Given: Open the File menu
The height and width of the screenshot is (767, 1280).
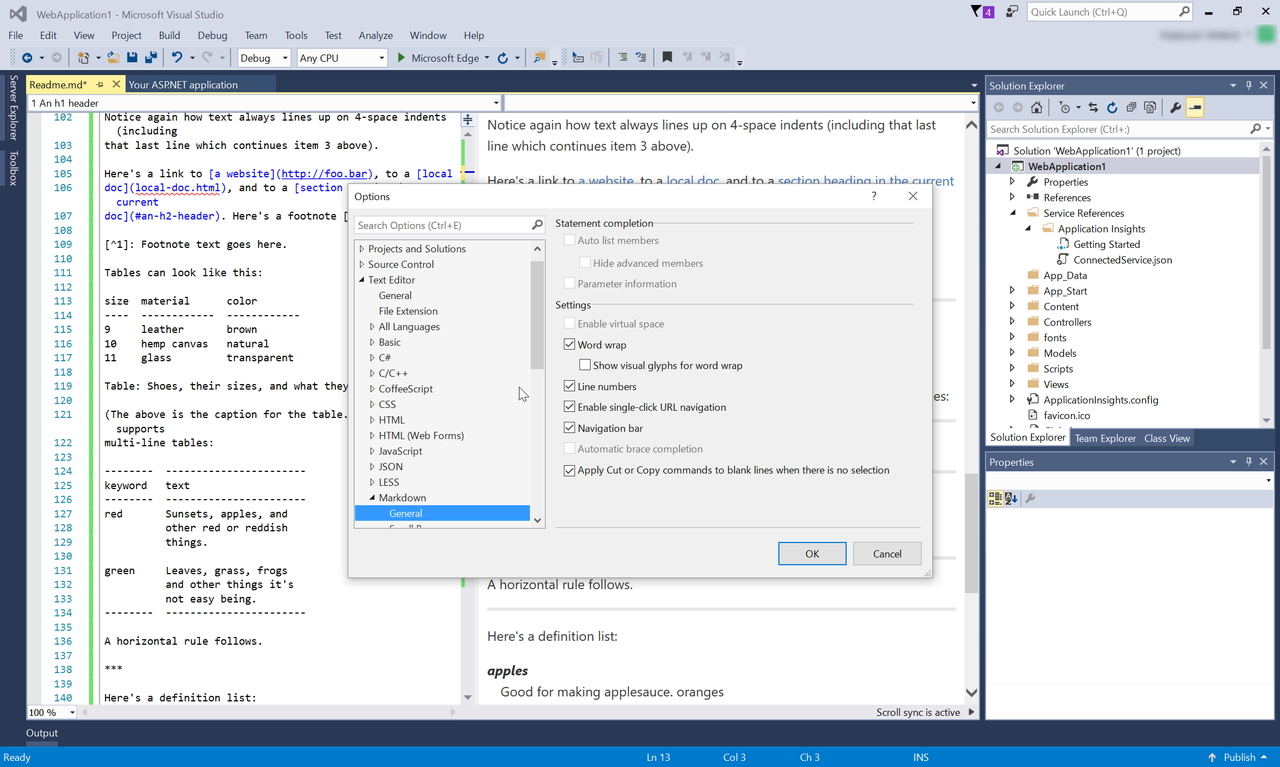Looking at the screenshot, I should (16, 35).
